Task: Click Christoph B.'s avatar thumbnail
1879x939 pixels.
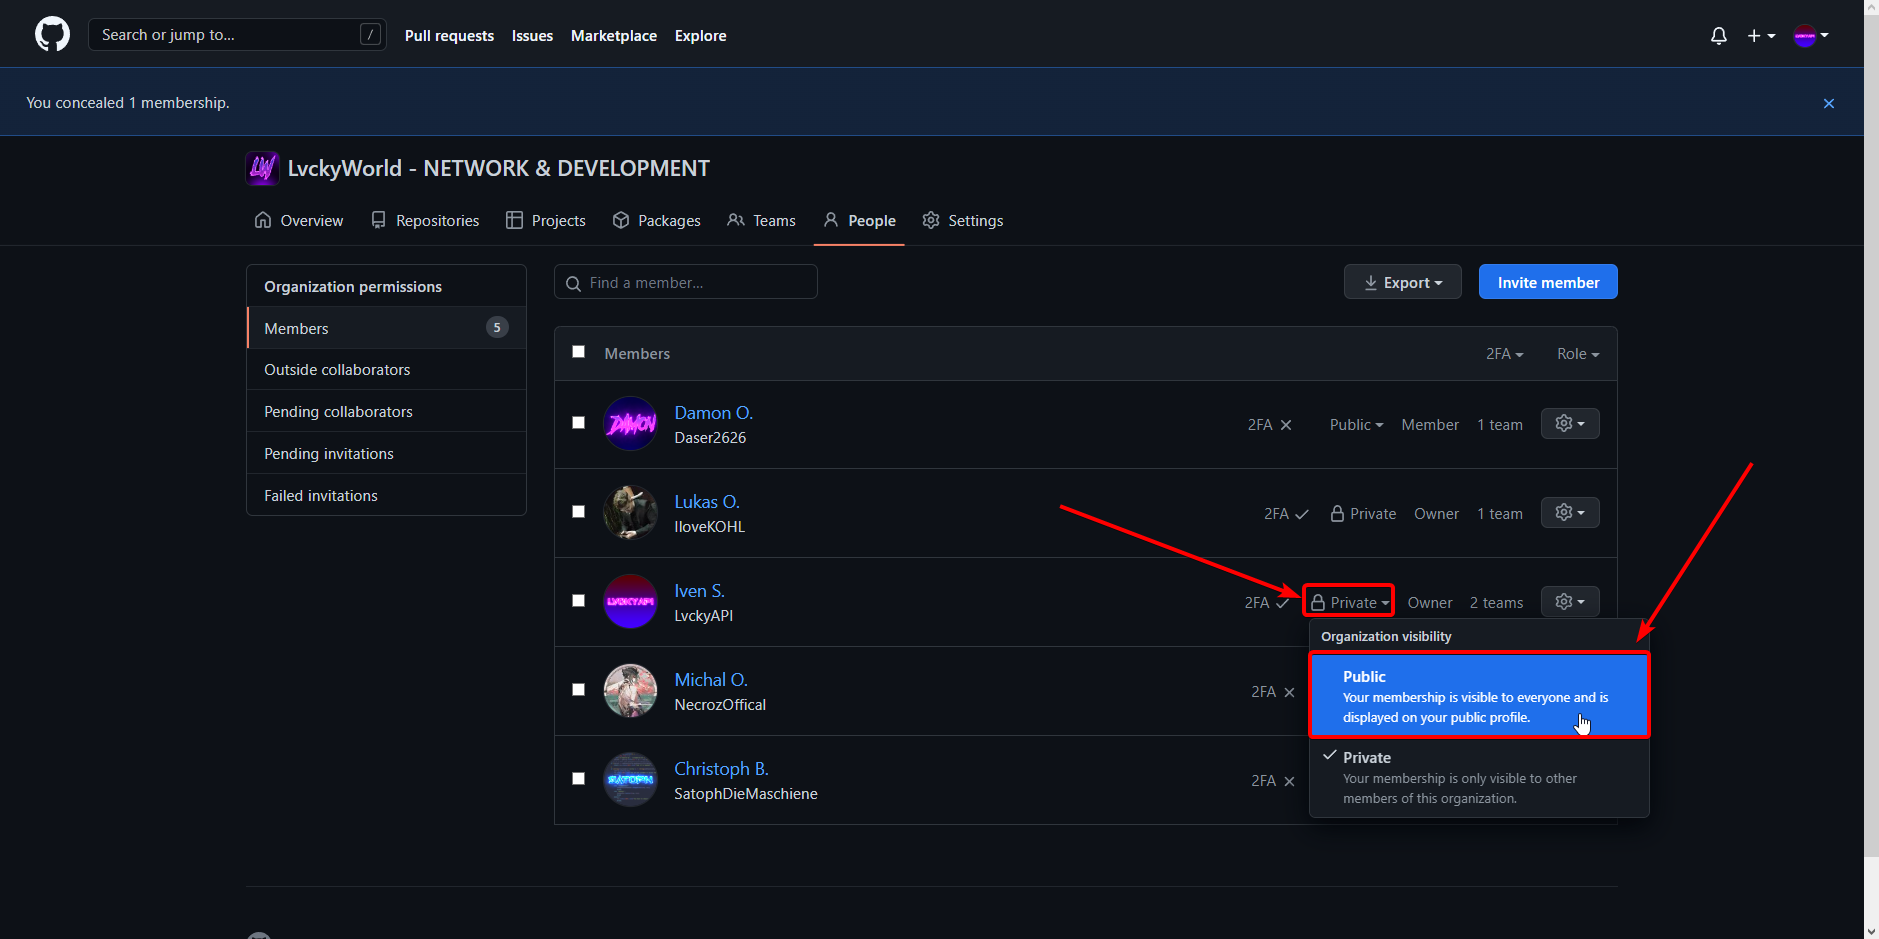Action: point(630,780)
